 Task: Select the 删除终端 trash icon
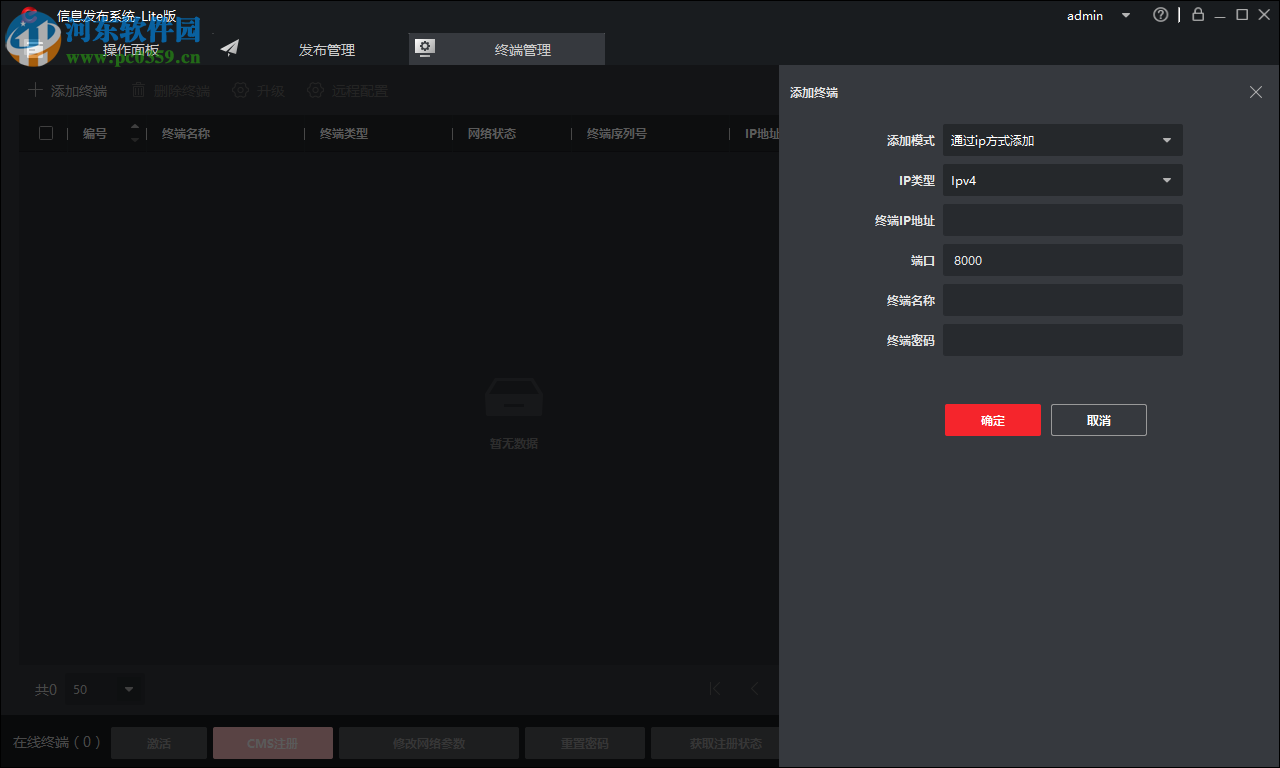[137, 90]
